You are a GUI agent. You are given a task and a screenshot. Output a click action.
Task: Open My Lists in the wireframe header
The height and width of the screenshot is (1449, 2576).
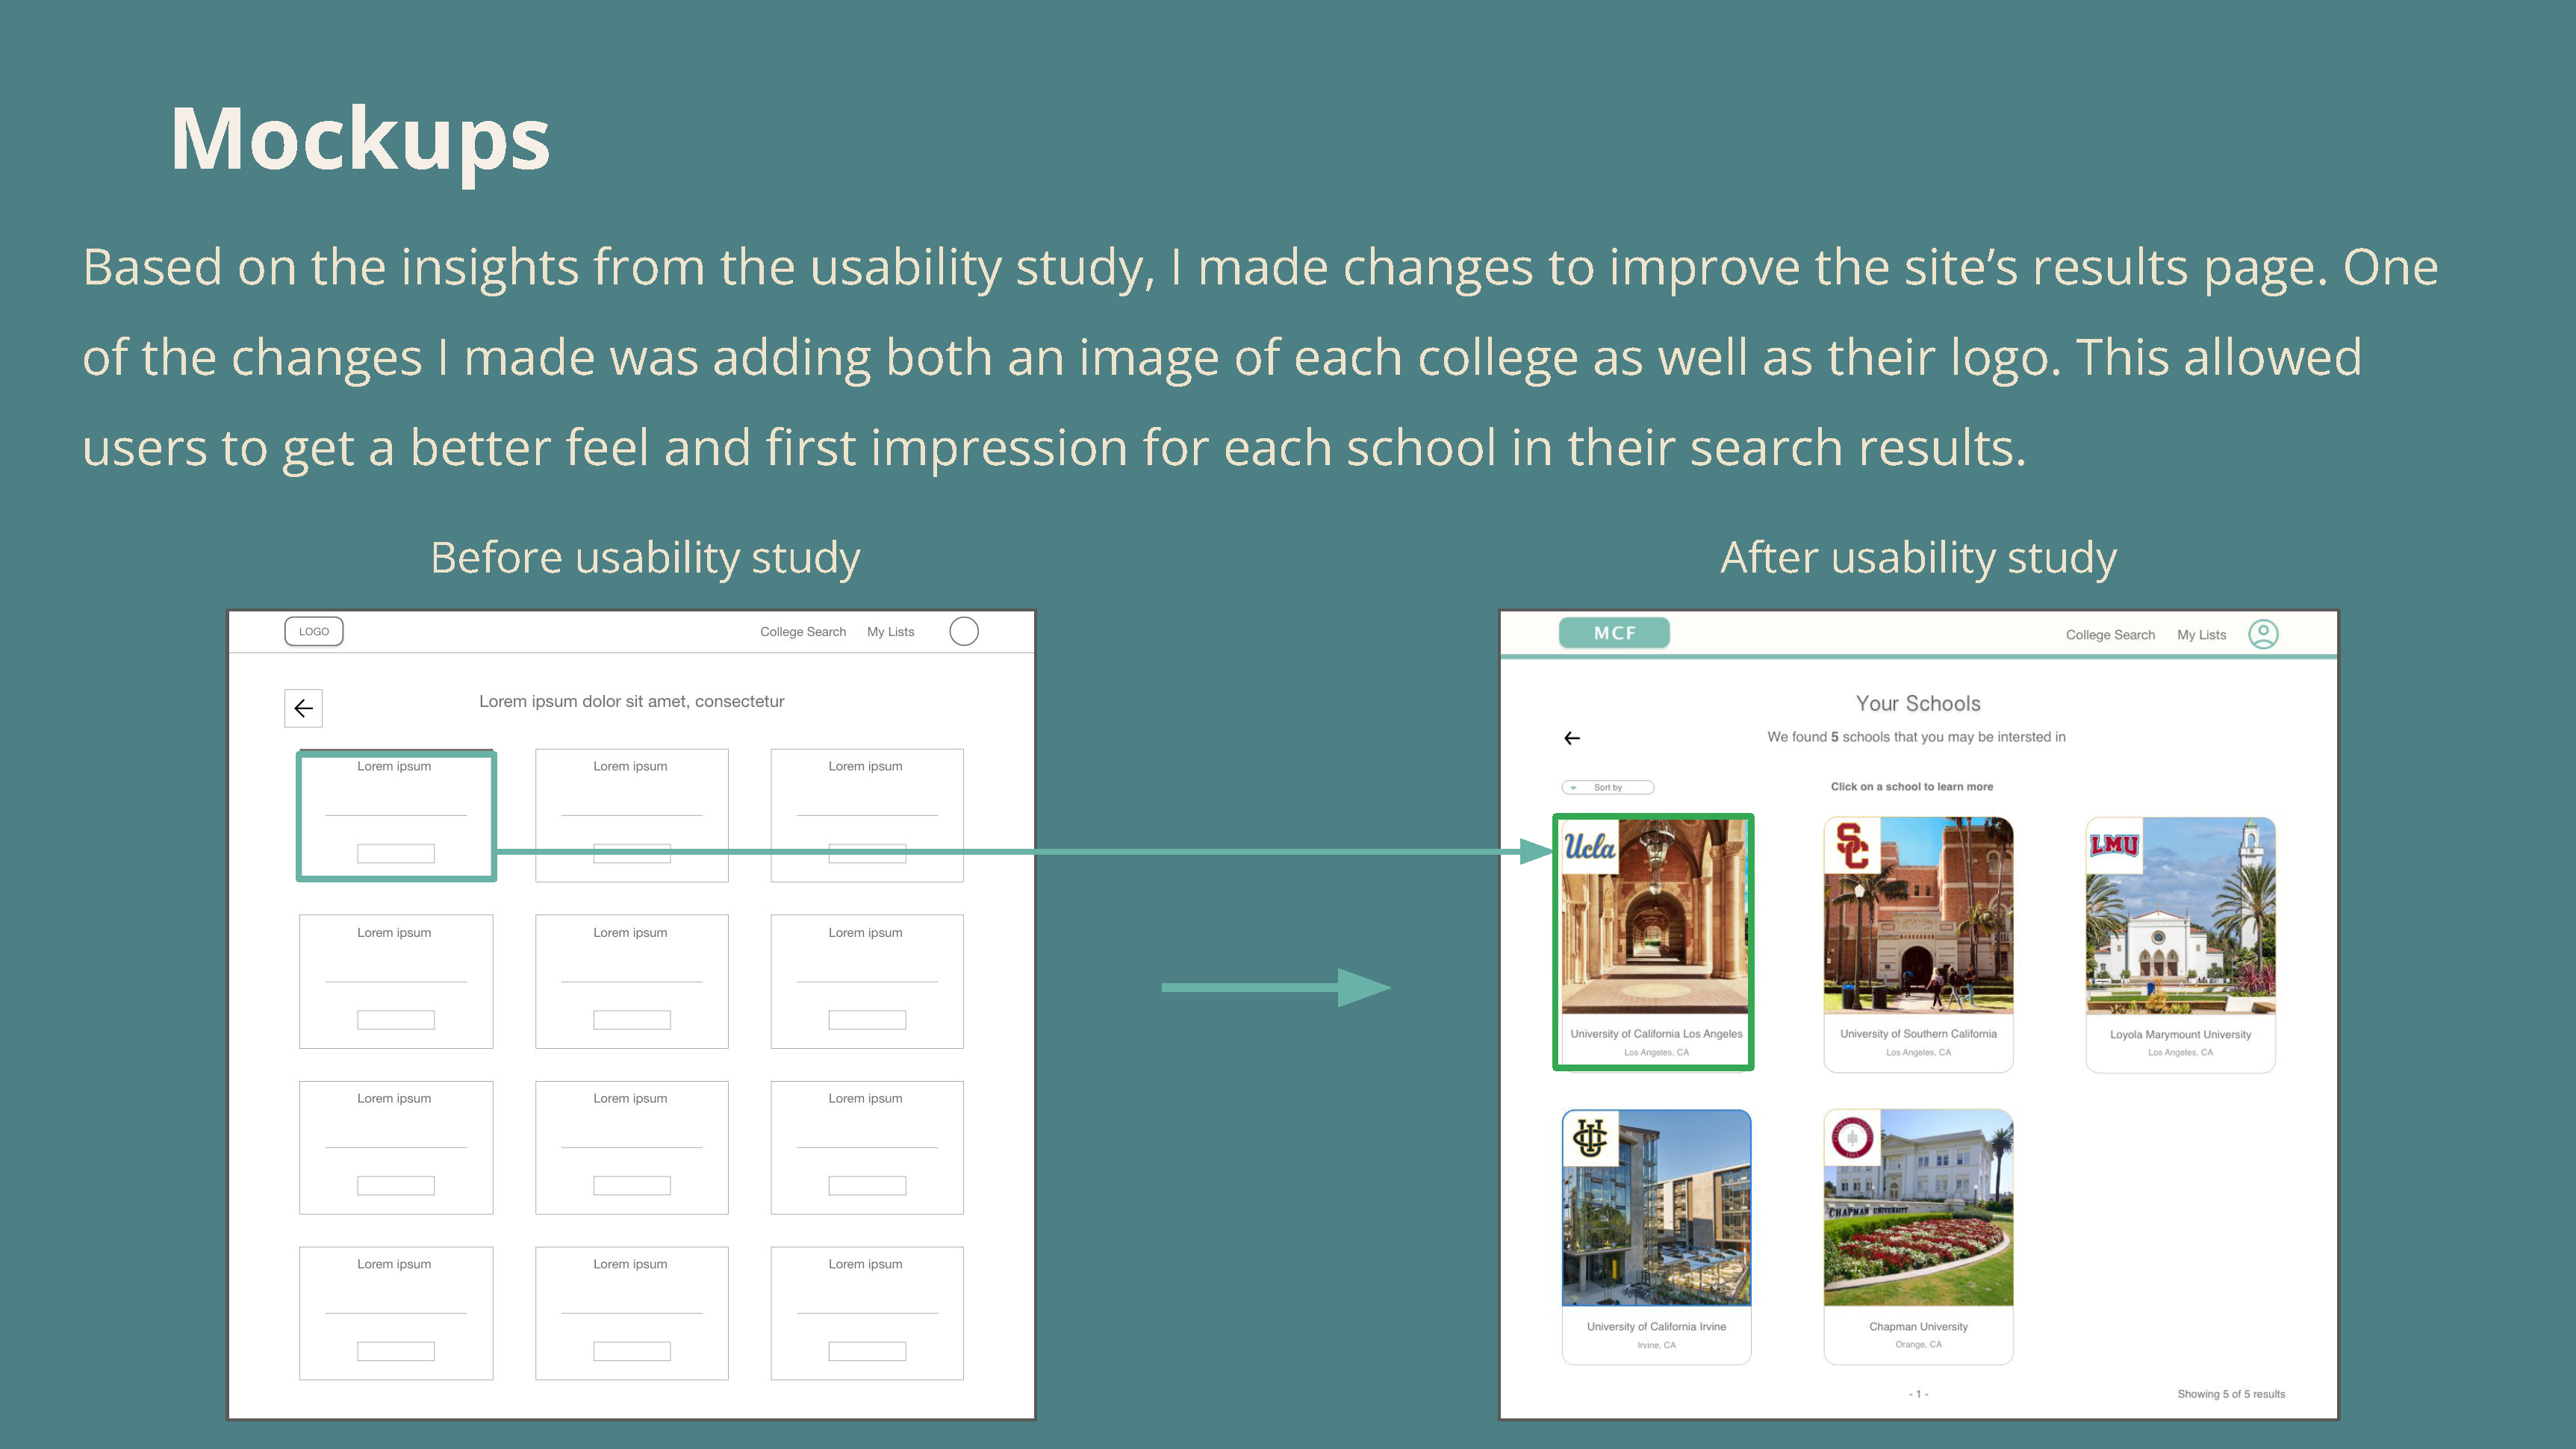(890, 631)
